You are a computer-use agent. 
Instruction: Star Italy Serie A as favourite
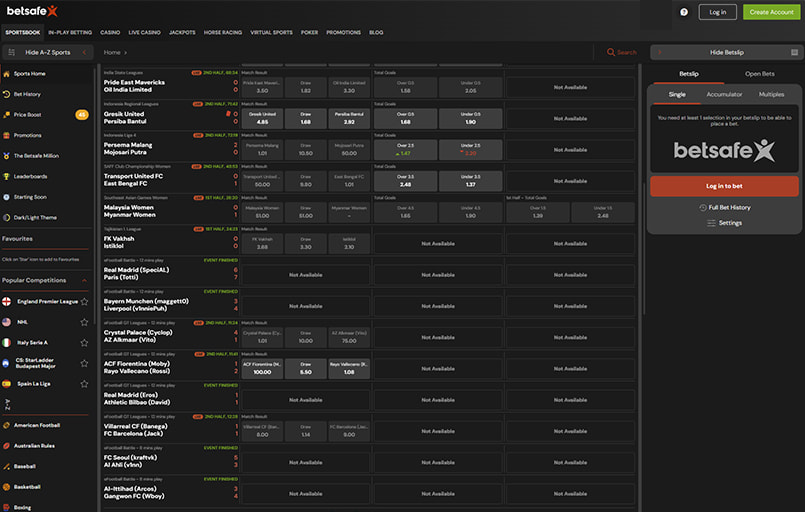(84, 343)
